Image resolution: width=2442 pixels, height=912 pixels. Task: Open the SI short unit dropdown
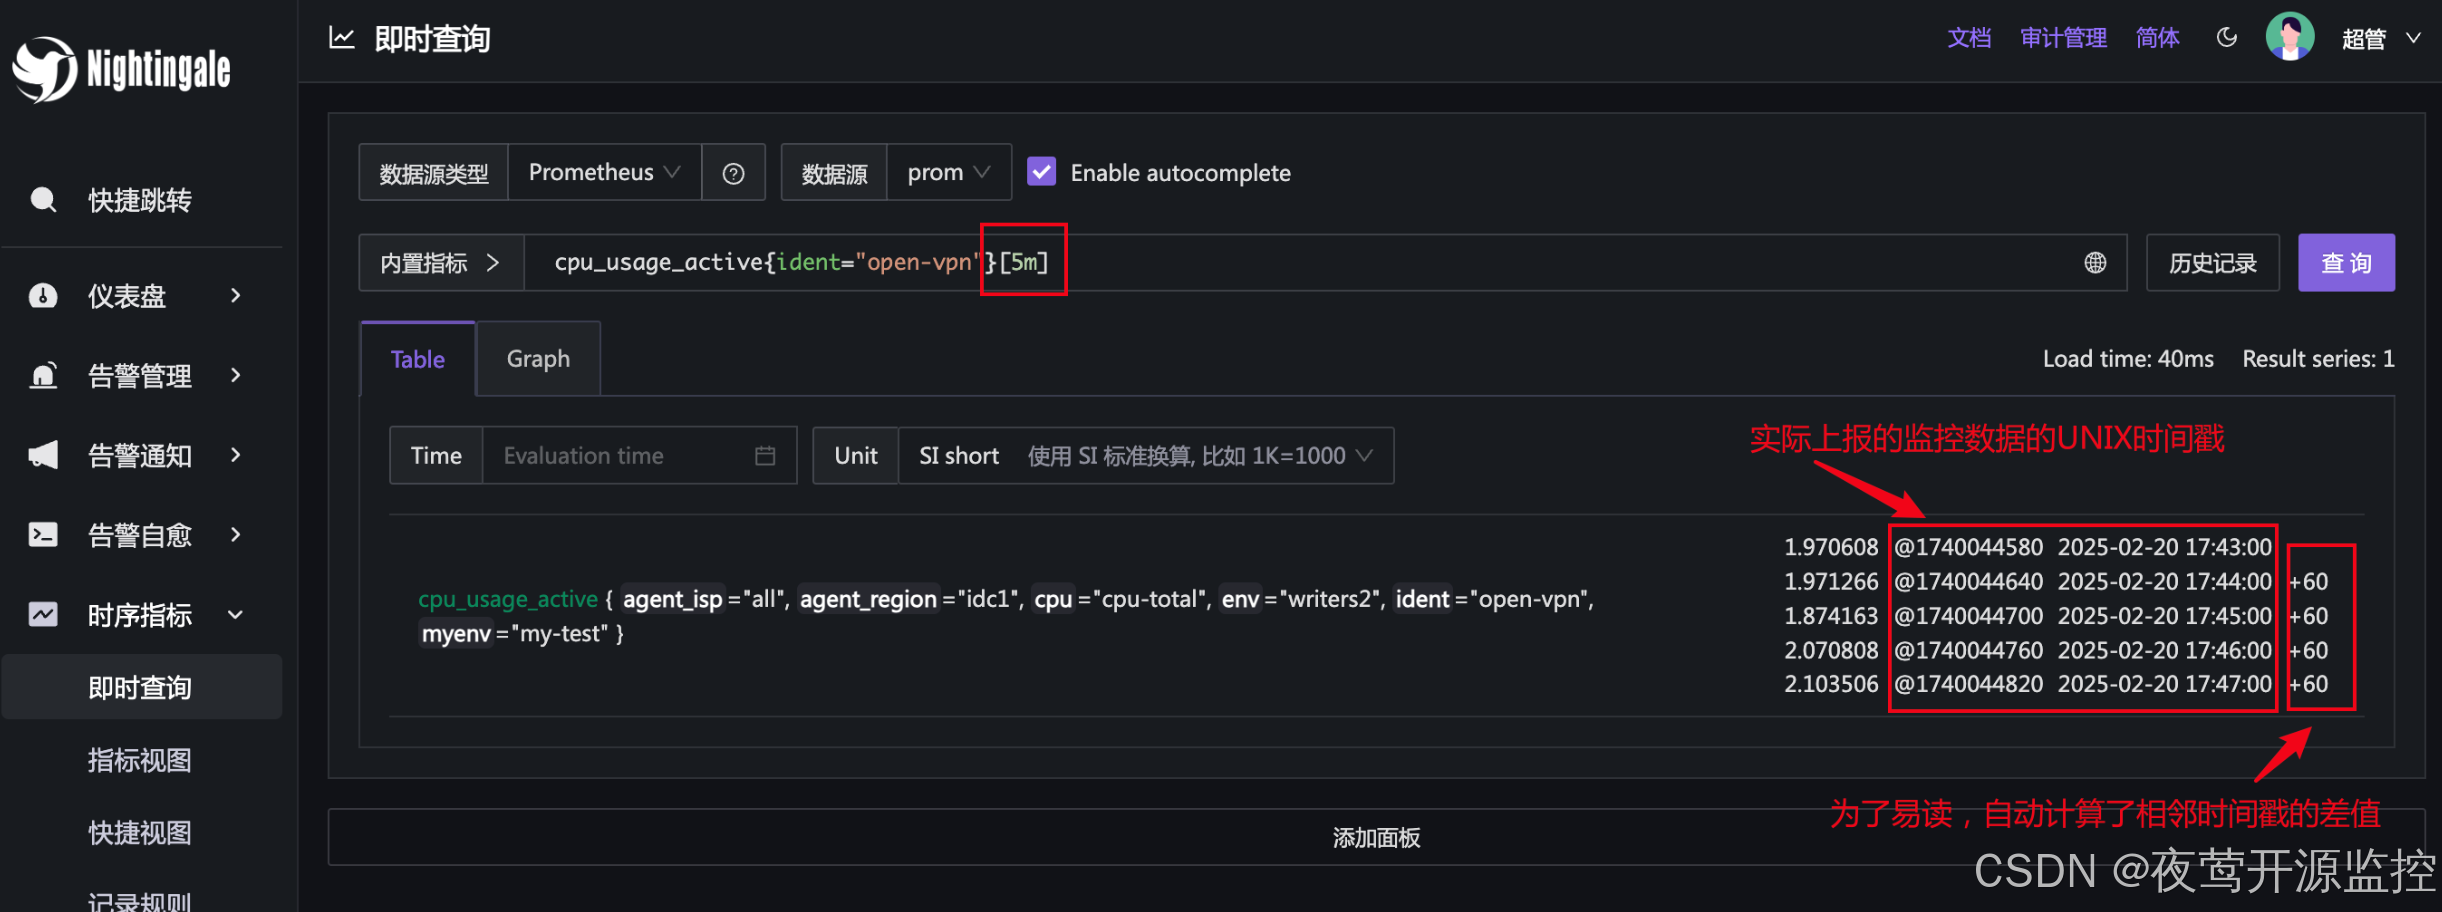pos(1146,456)
